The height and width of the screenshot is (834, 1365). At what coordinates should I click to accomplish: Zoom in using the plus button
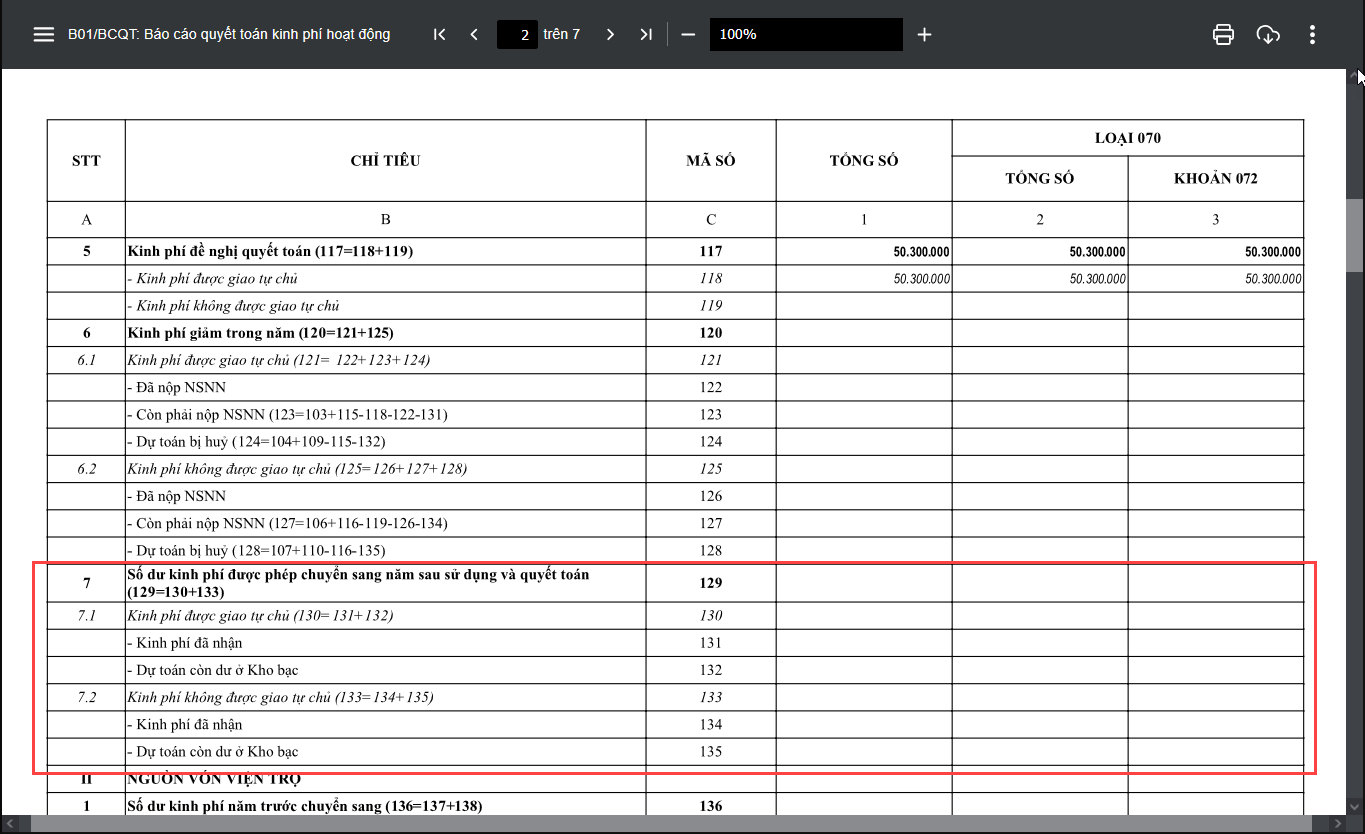coord(924,34)
